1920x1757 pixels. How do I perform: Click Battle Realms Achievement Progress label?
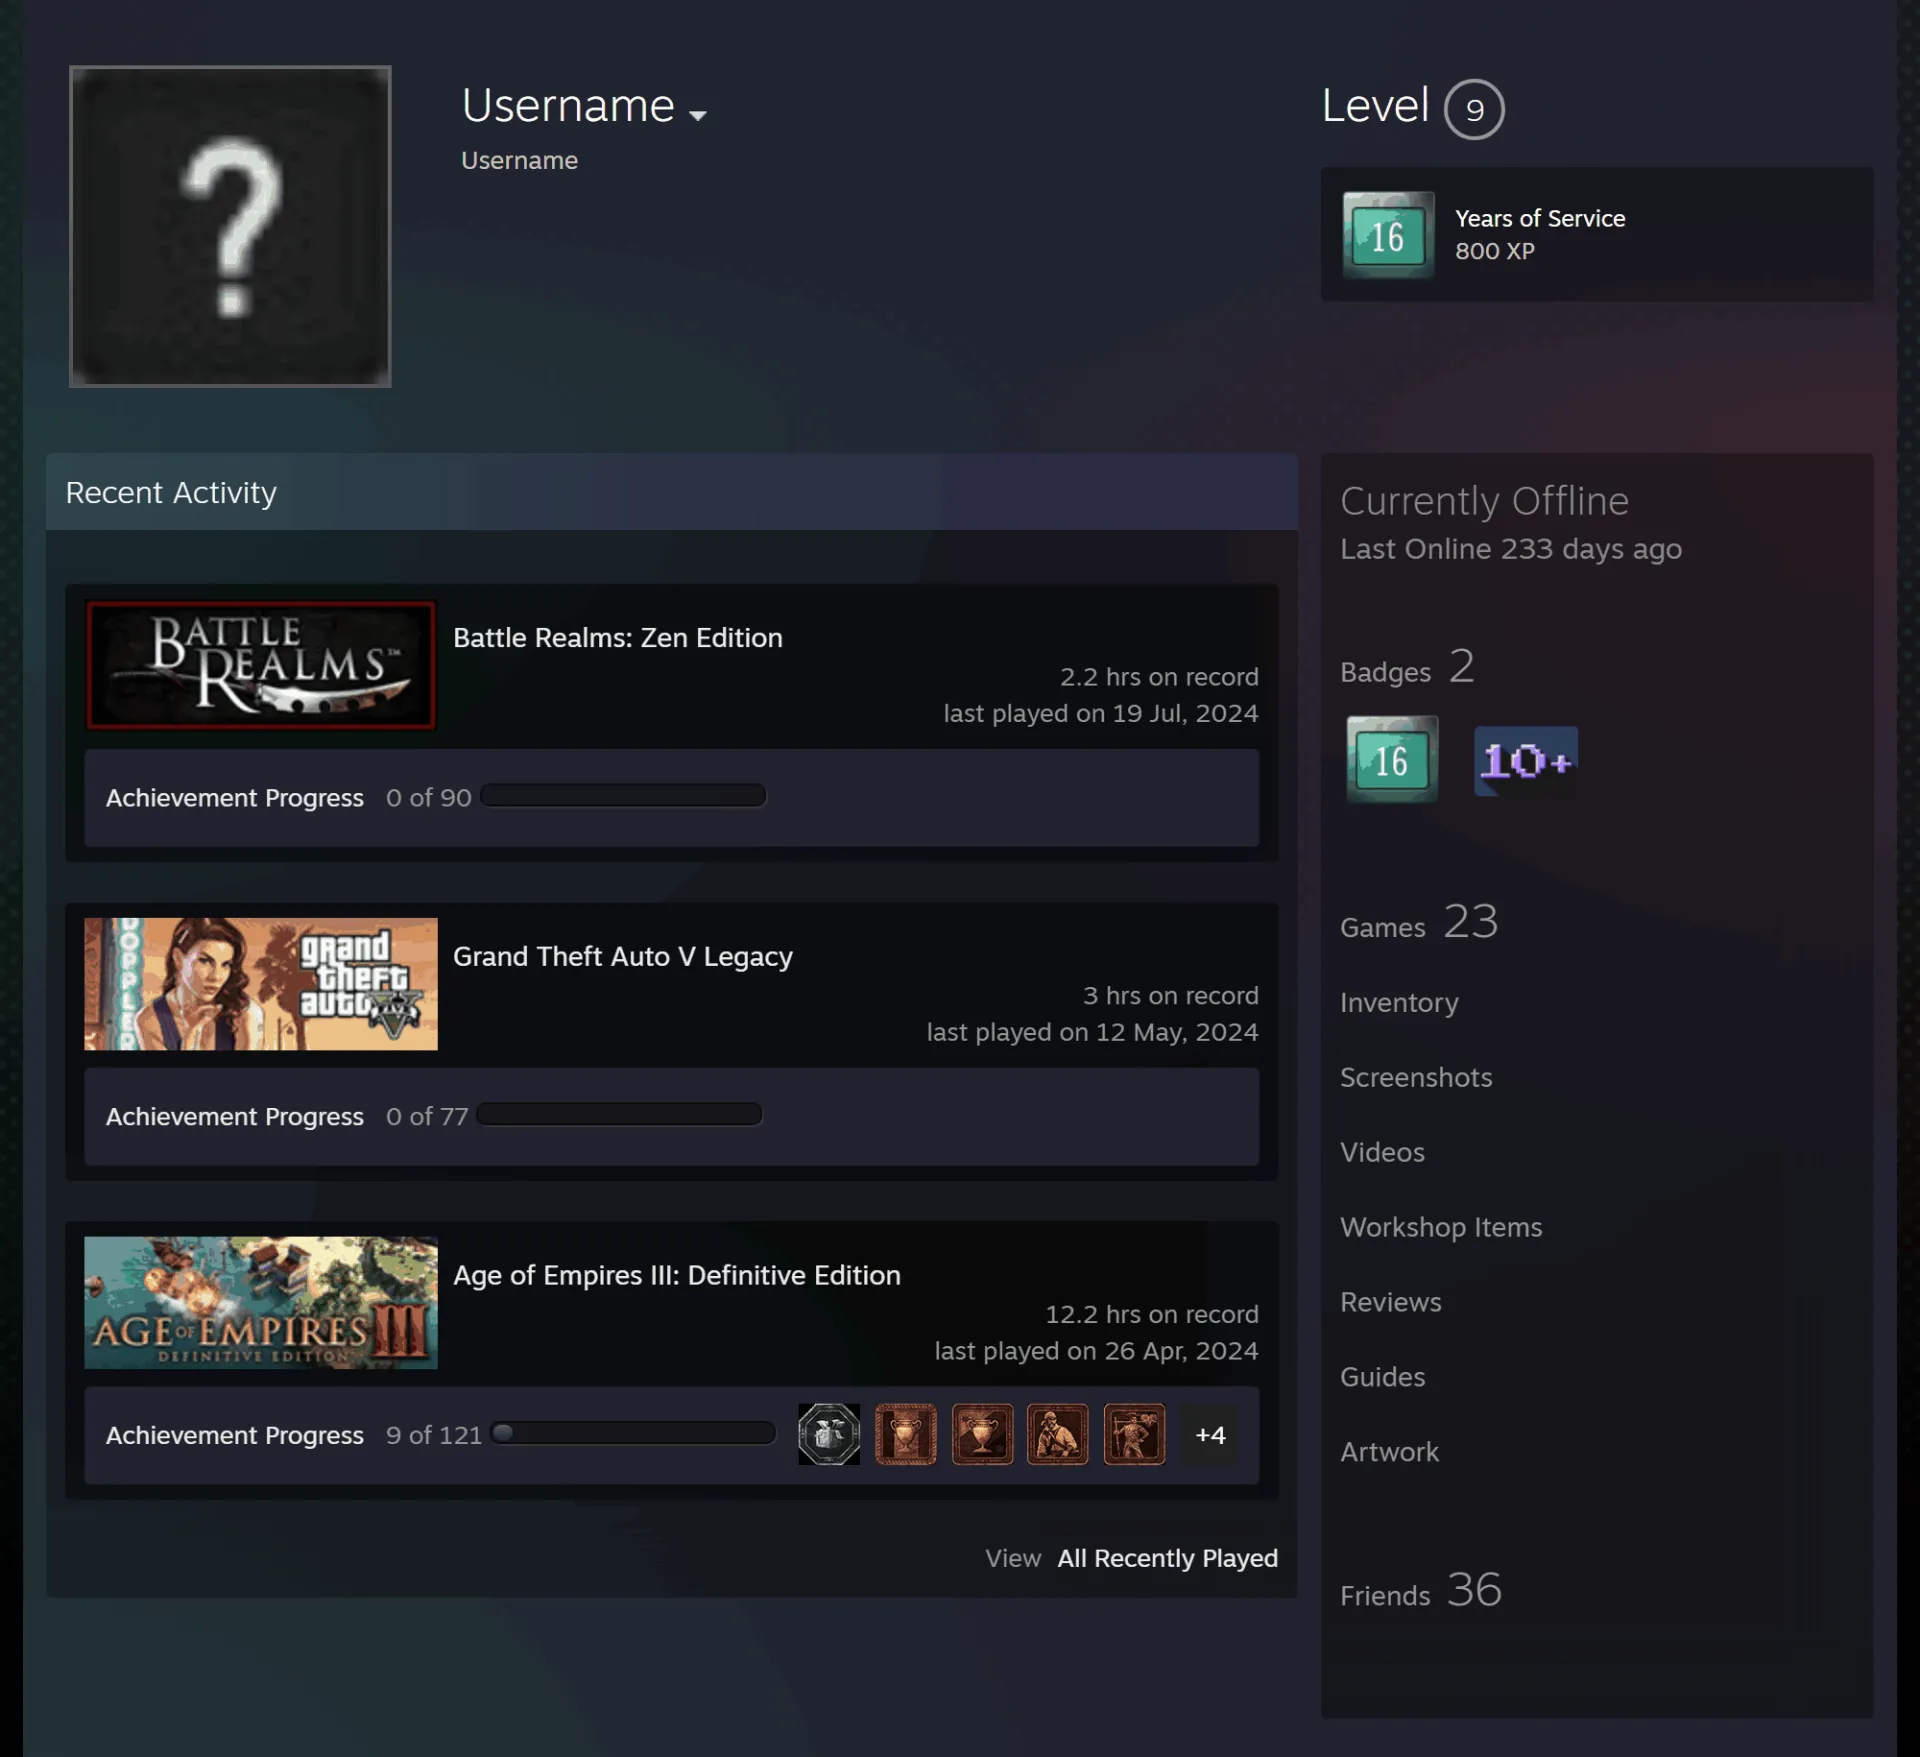coord(235,798)
